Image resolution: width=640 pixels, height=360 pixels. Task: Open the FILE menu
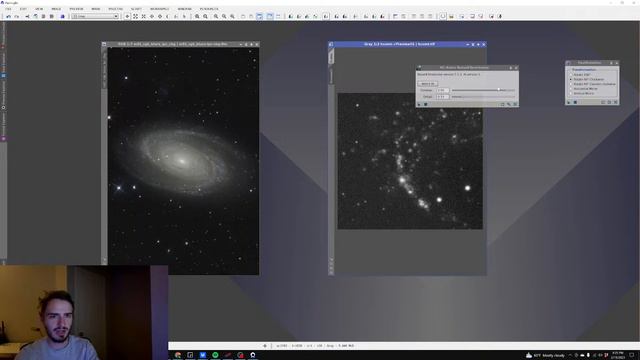(8, 9)
